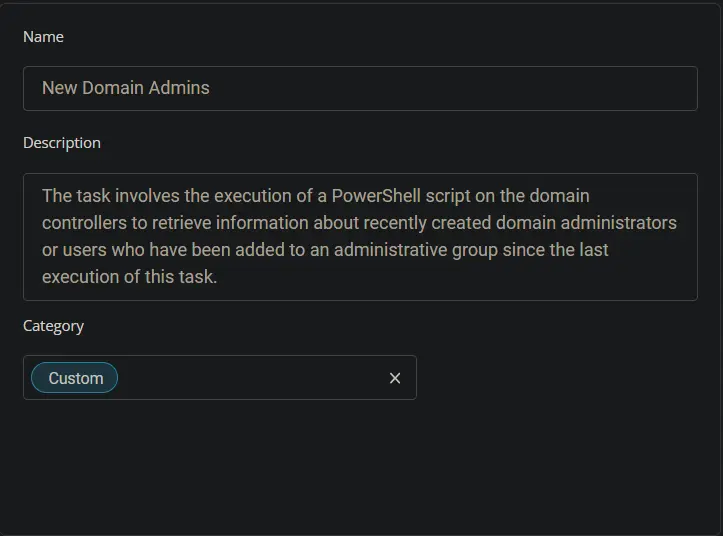Click 'administrative group' phrase in the description
Screen dimensions: 723x536
coord(416,250)
